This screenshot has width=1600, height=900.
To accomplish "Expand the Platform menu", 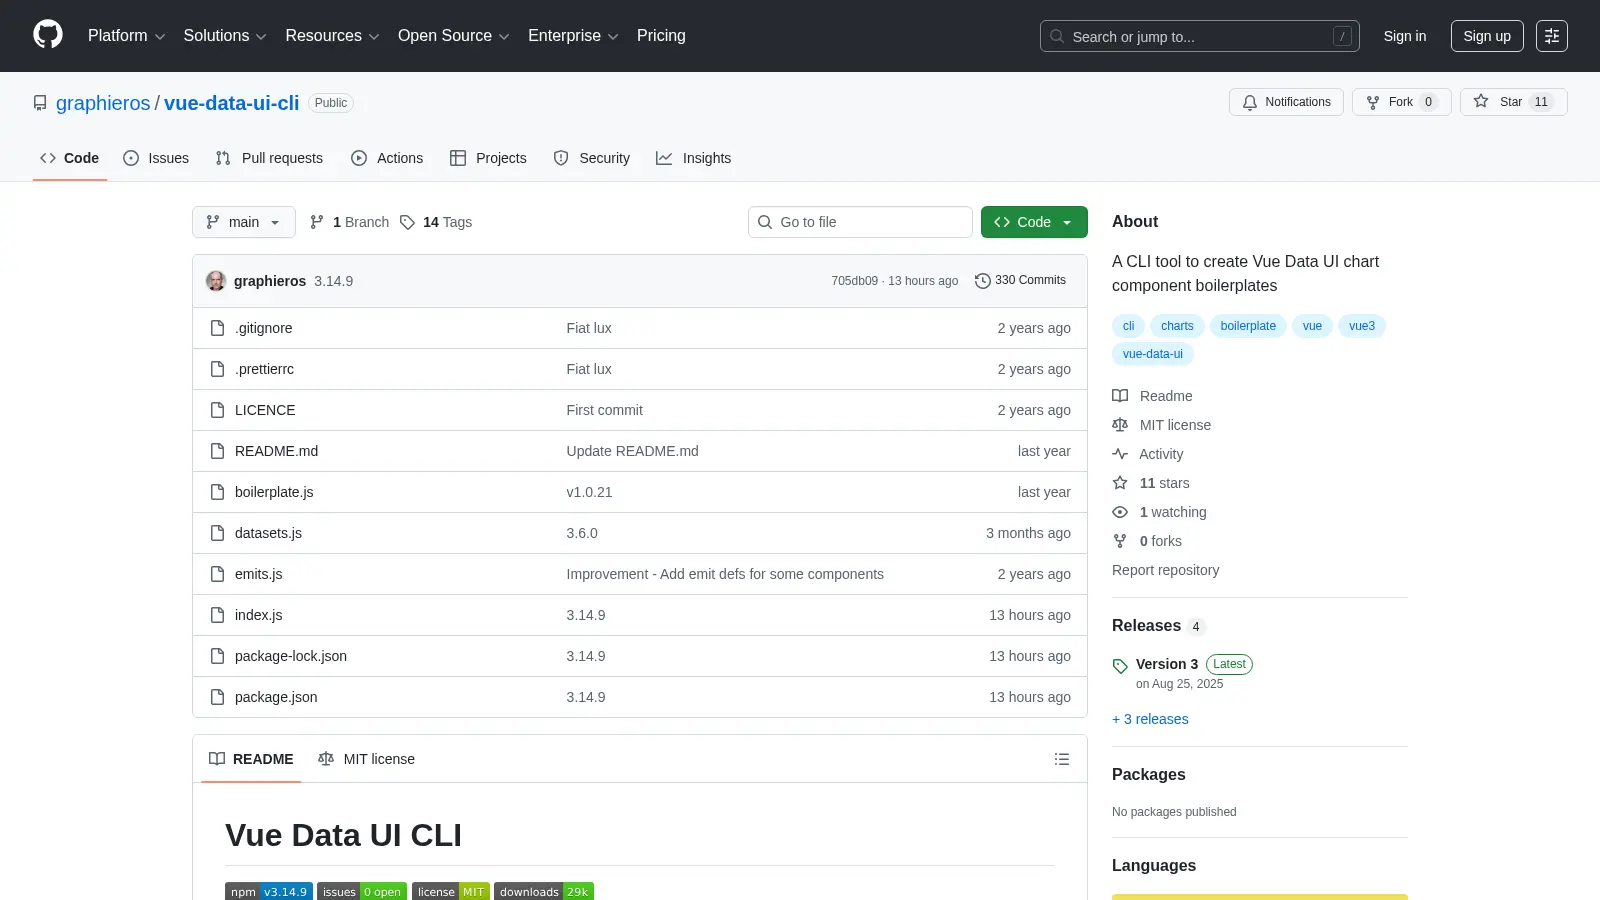I will click(126, 36).
